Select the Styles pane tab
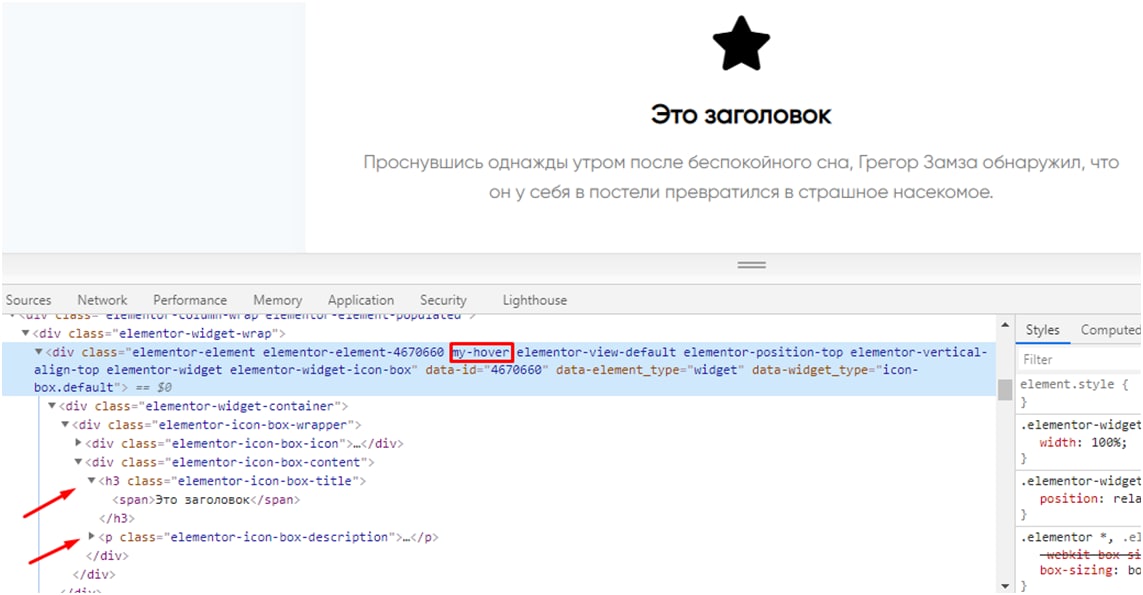This screenshot has width=1143, height=595. [1042, 330]
